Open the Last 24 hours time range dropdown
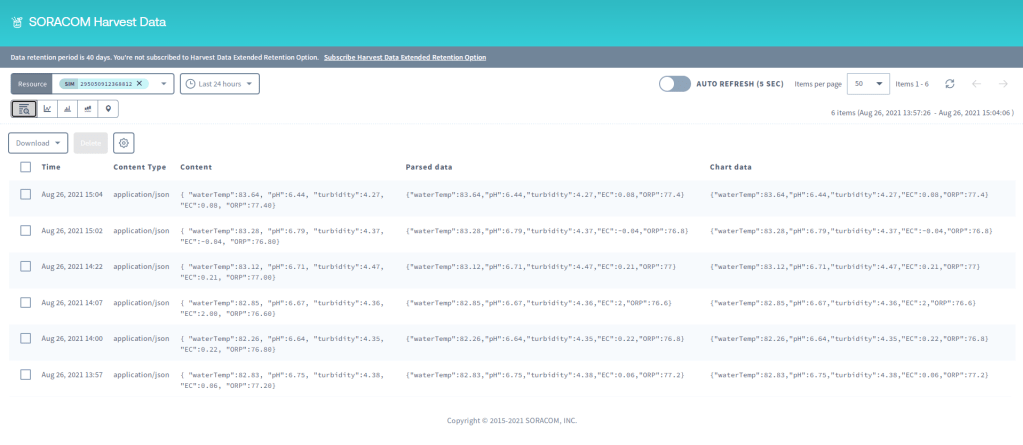 [219, 84]
